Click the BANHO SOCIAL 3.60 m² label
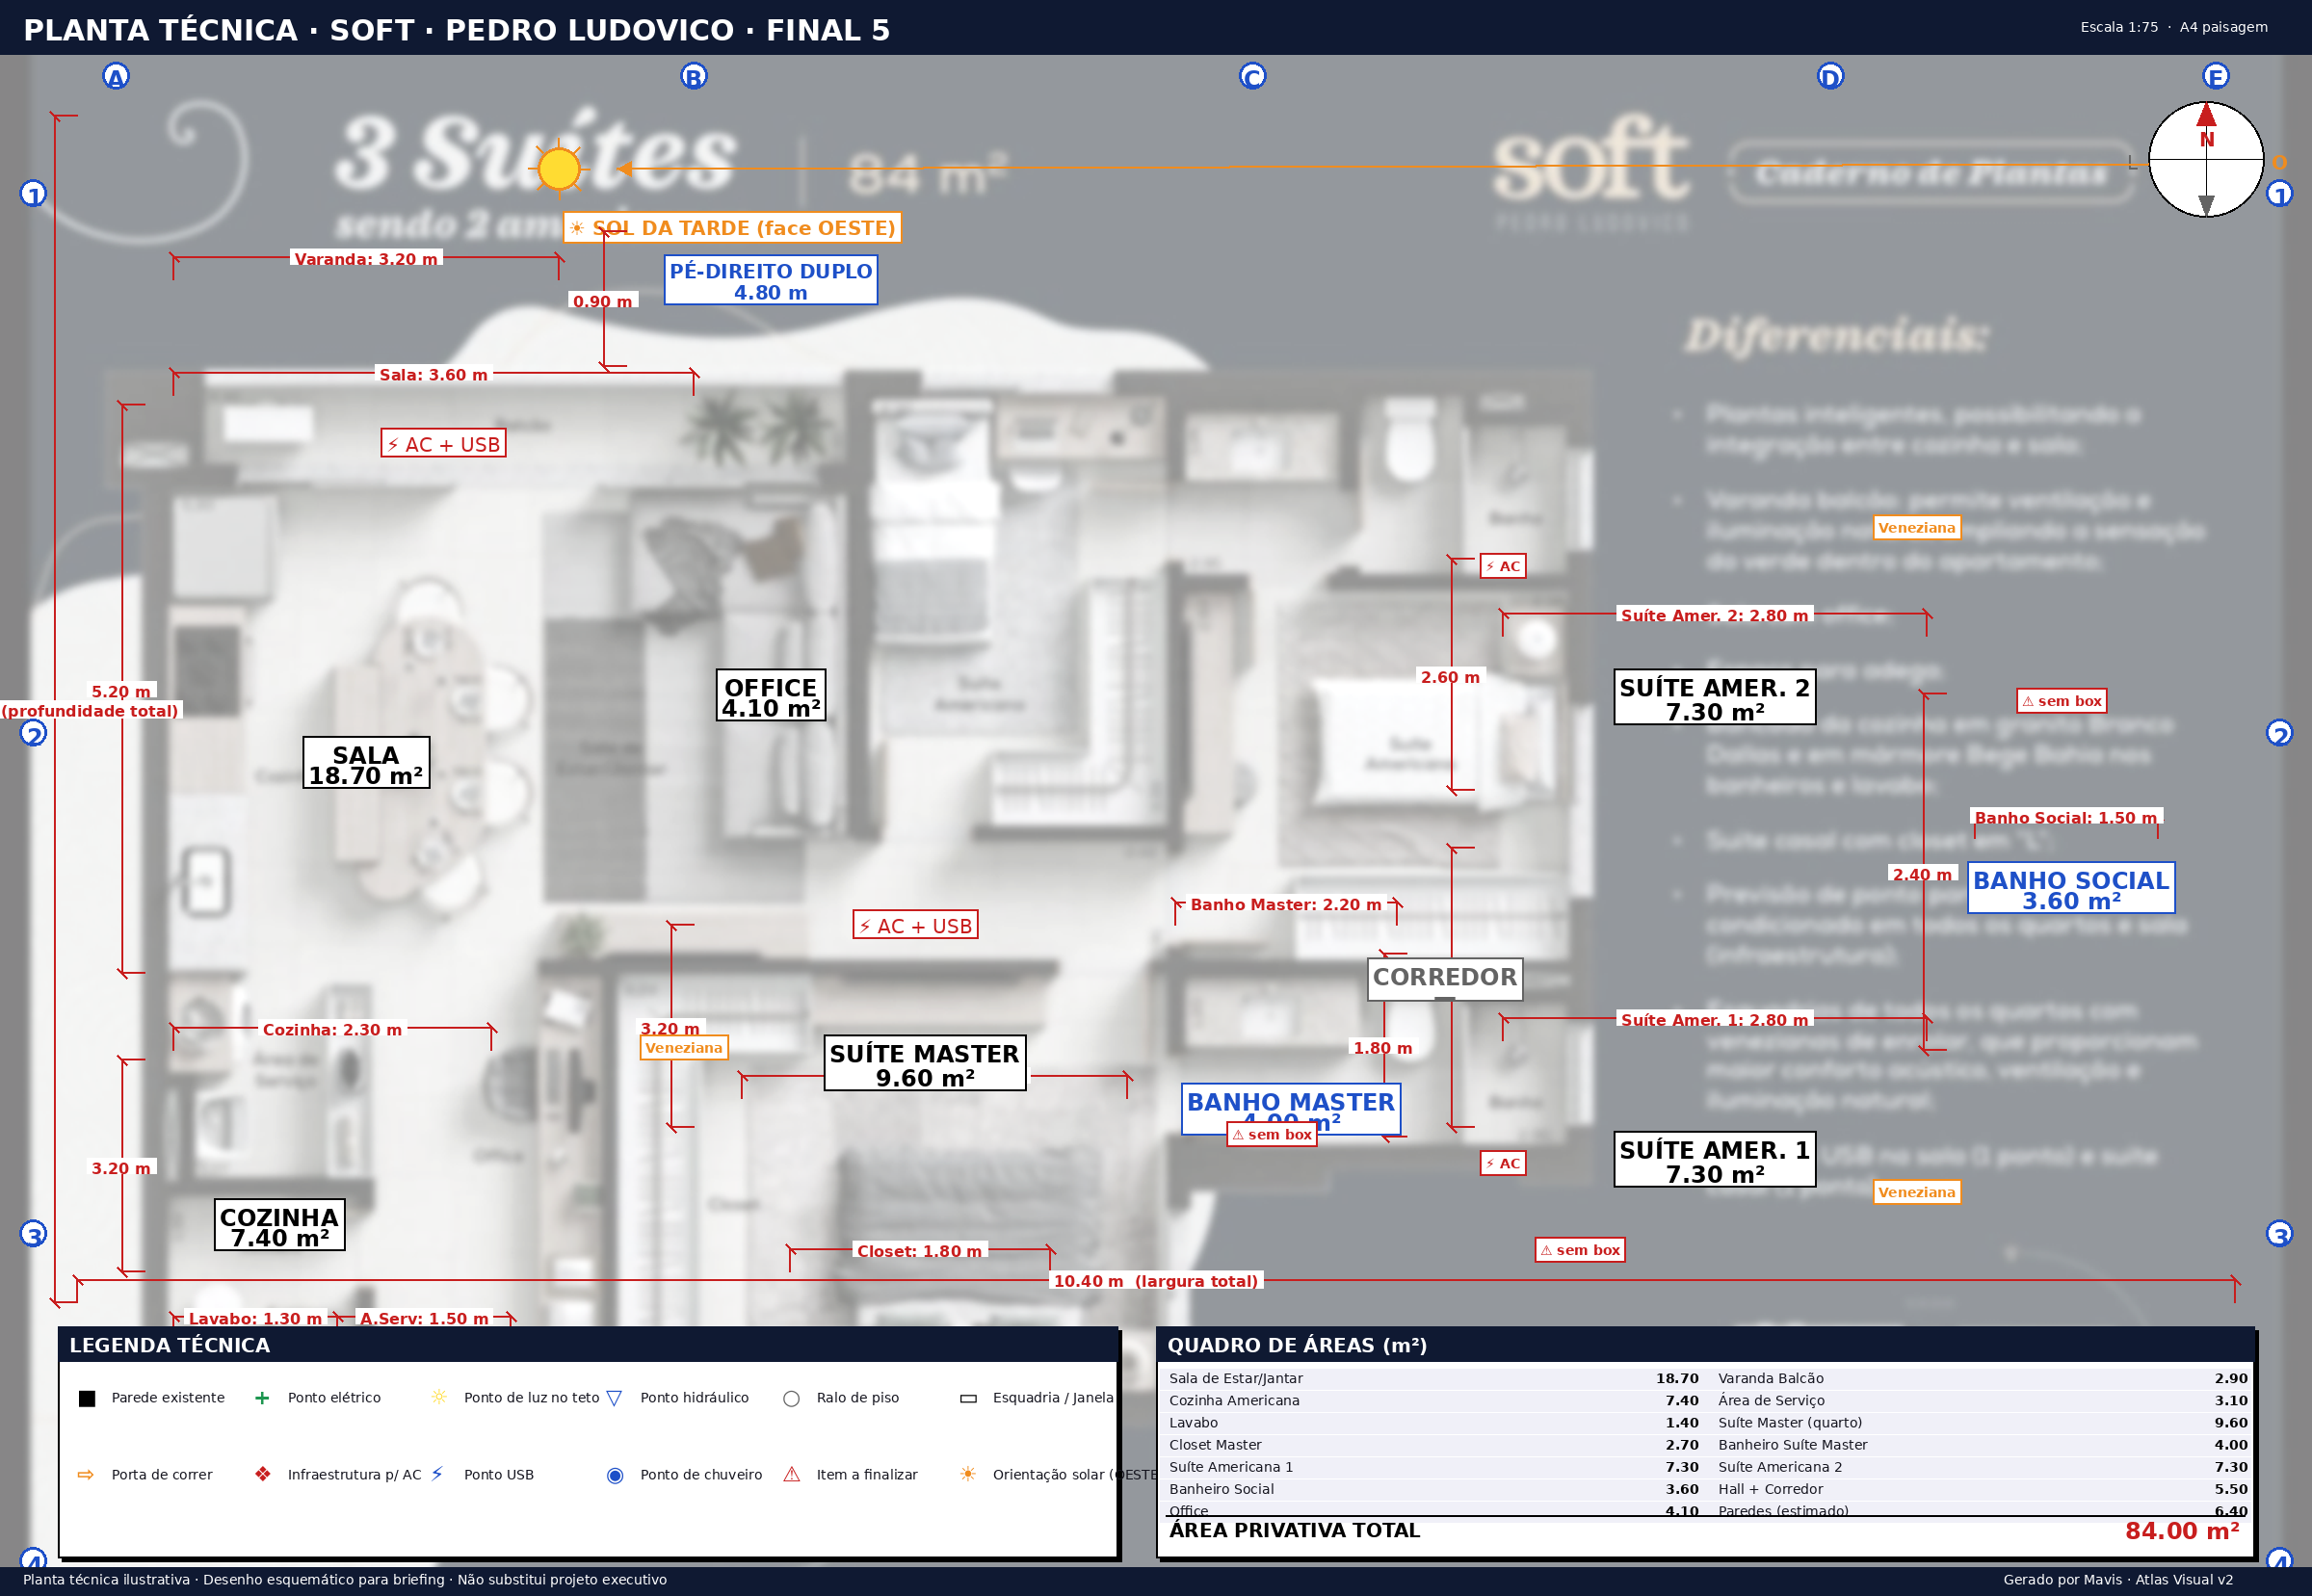 point(2071,888)
